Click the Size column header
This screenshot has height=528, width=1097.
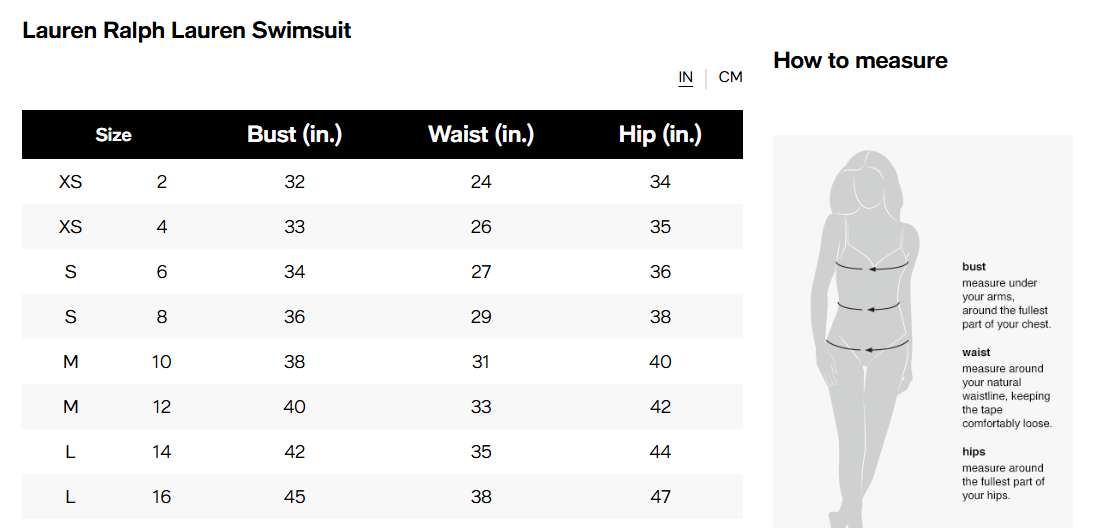pyautogui.click(x=113, y=135)
